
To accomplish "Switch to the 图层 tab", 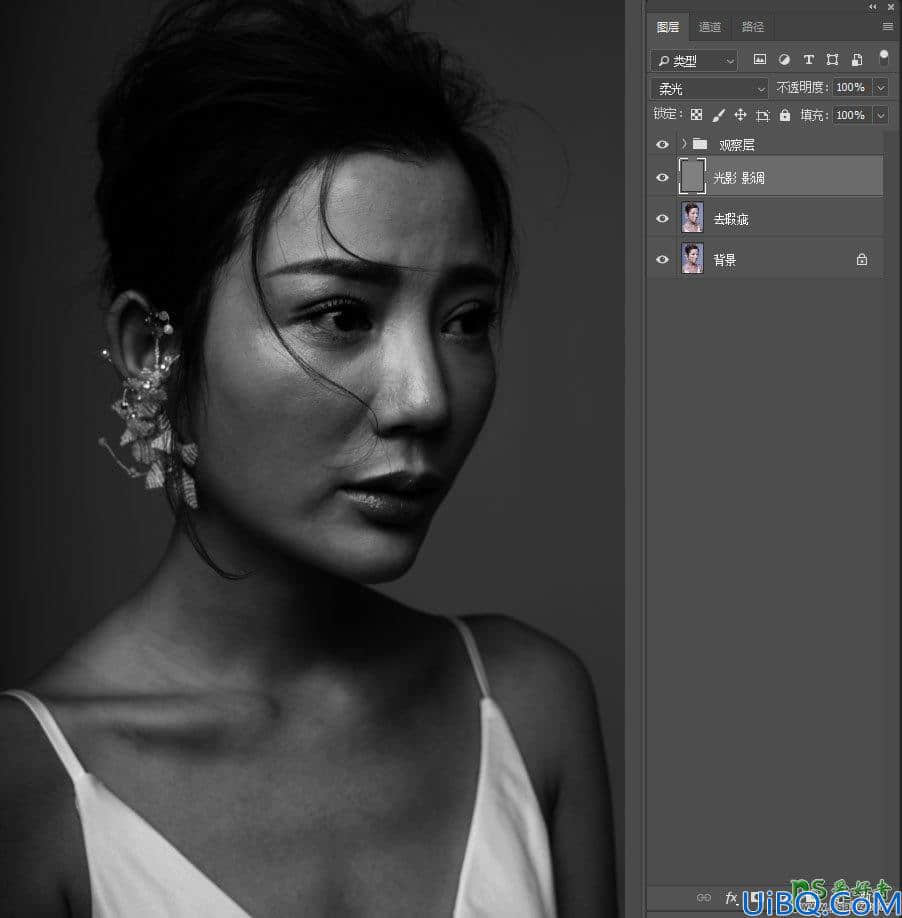I will tap(668, 27).
